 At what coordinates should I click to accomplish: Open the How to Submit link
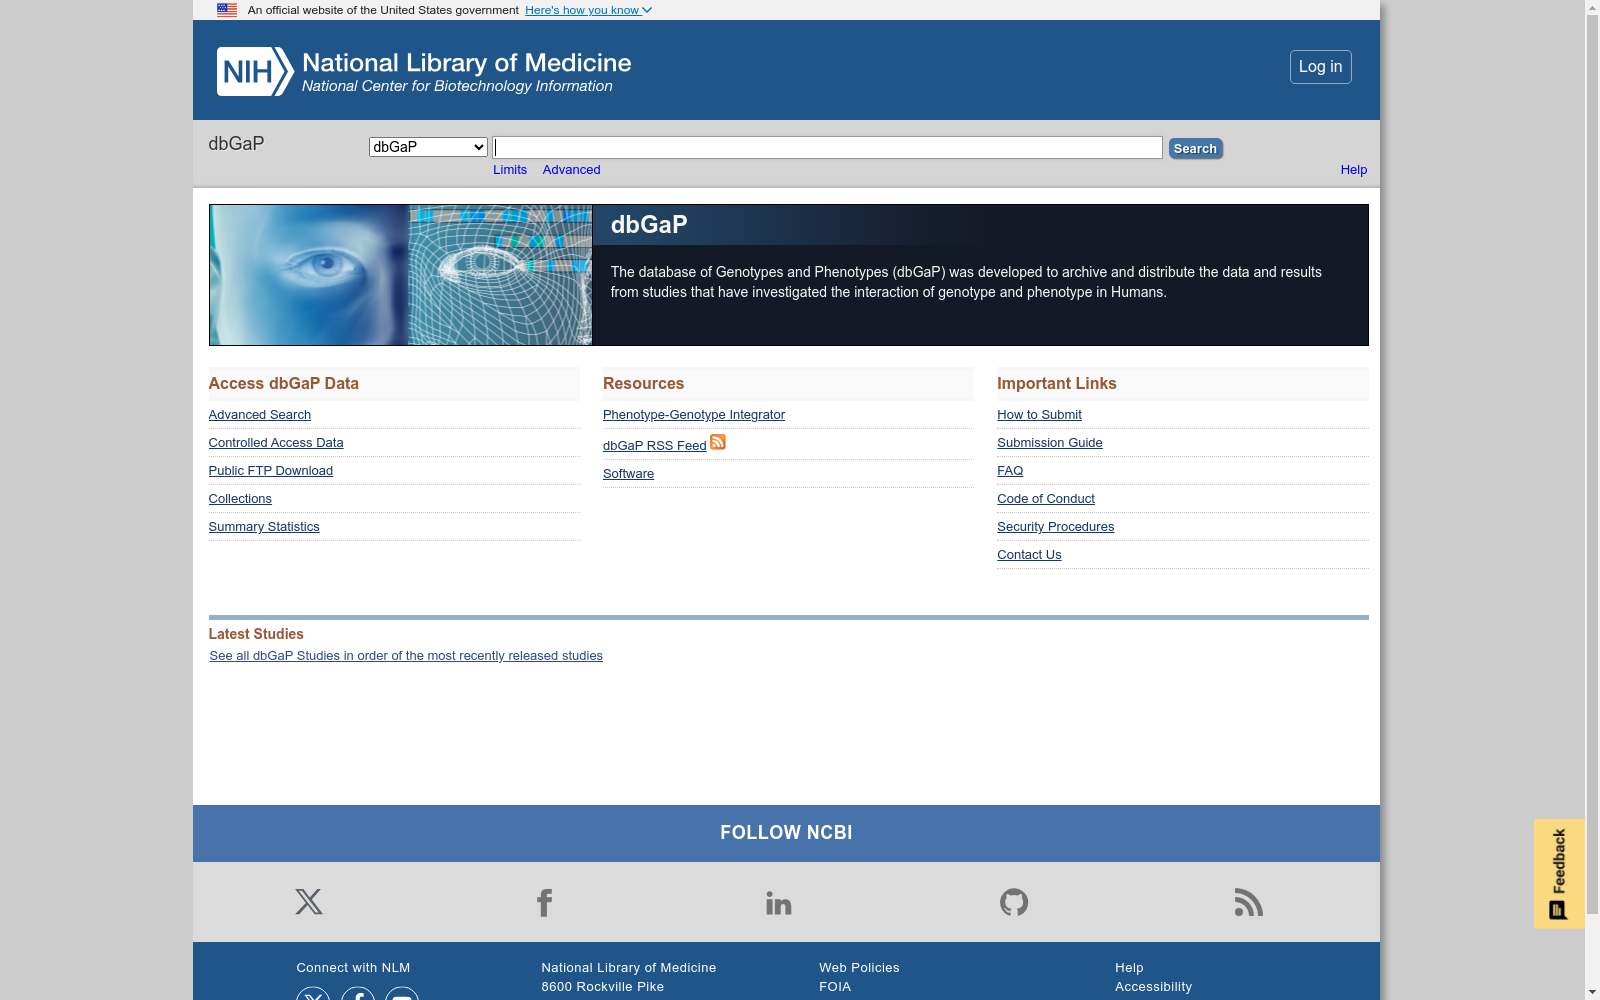(1039, 415)
